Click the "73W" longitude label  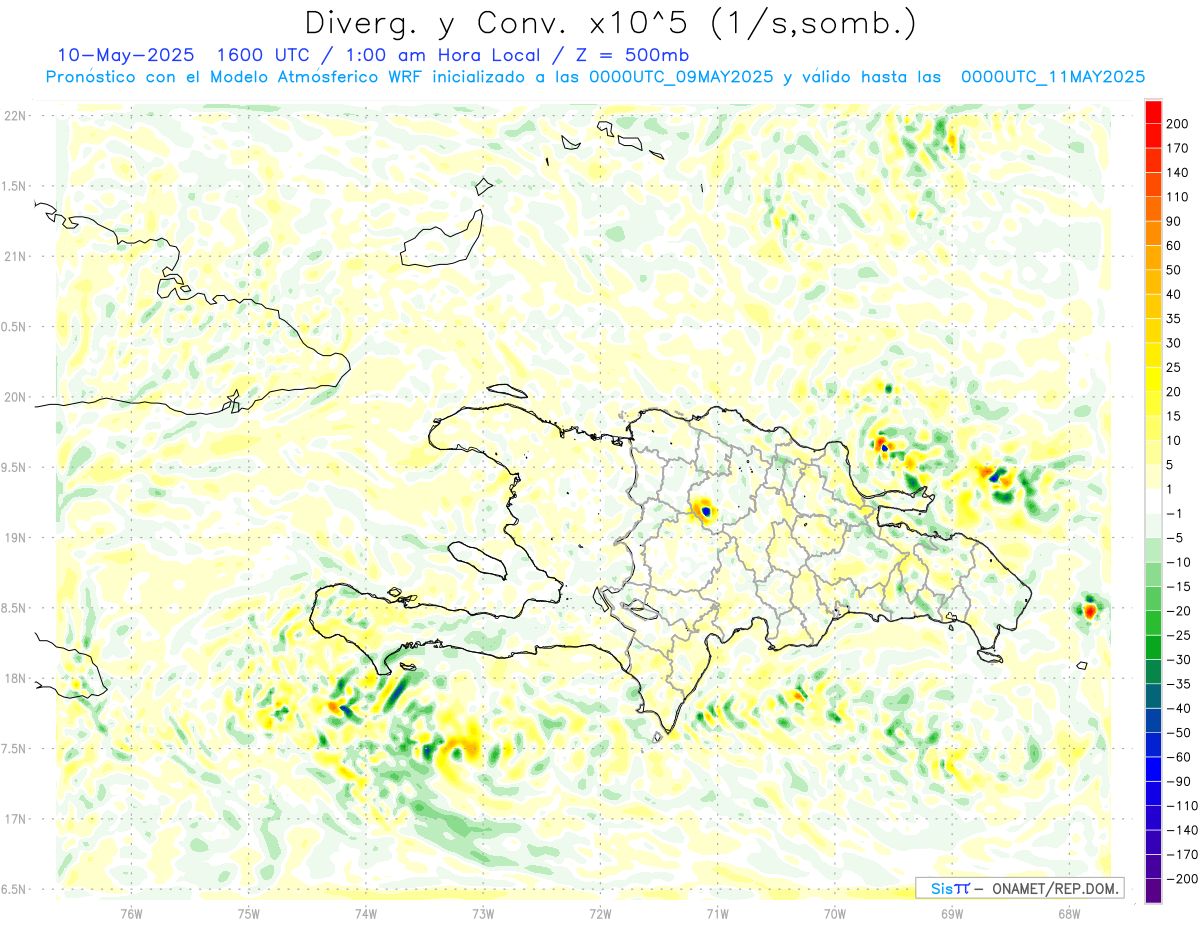(x=483, y=913)
